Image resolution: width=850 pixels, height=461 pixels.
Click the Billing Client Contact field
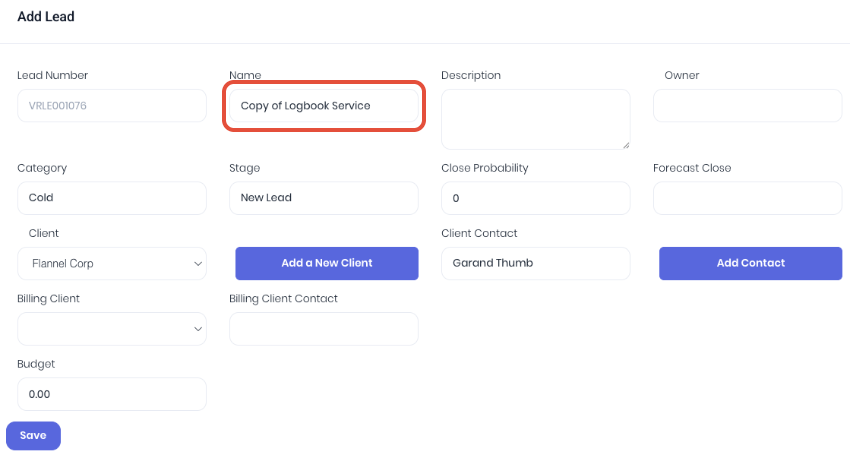324,329
